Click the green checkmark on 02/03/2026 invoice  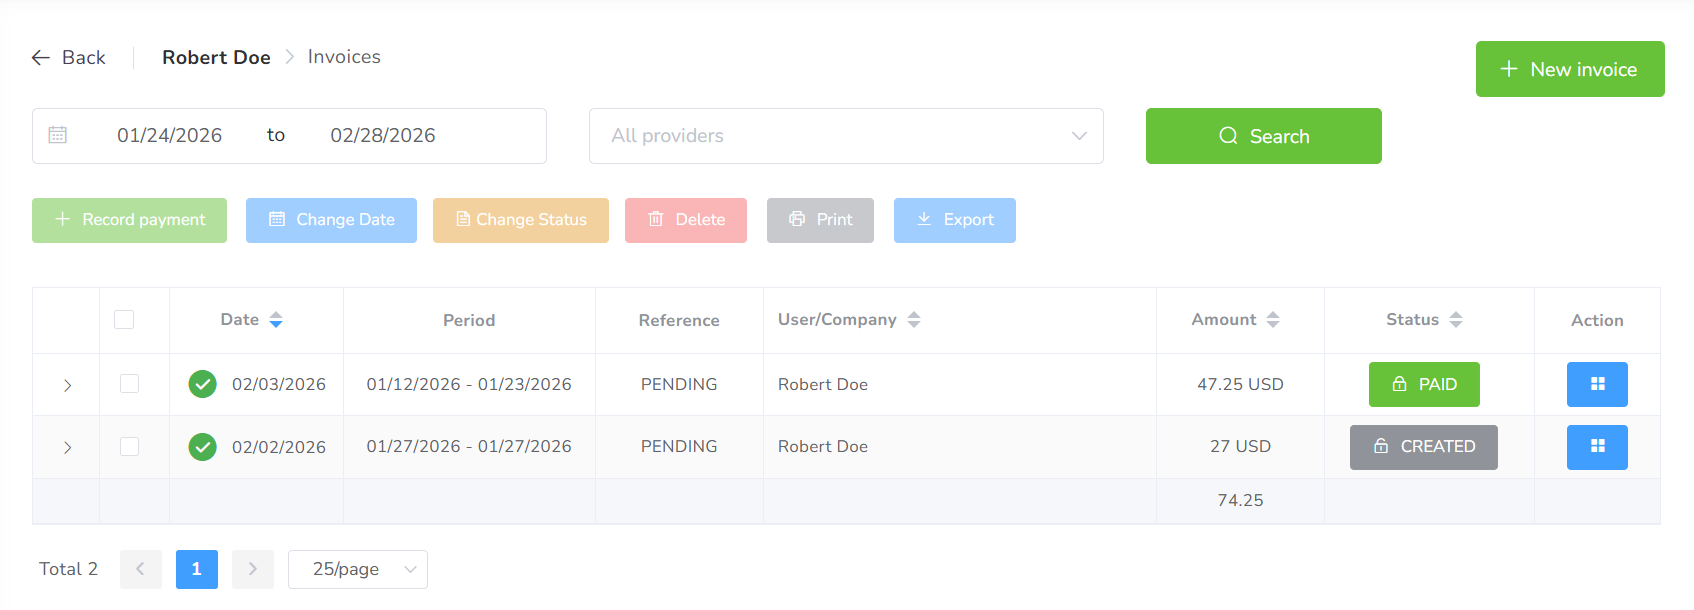[203, 384]
